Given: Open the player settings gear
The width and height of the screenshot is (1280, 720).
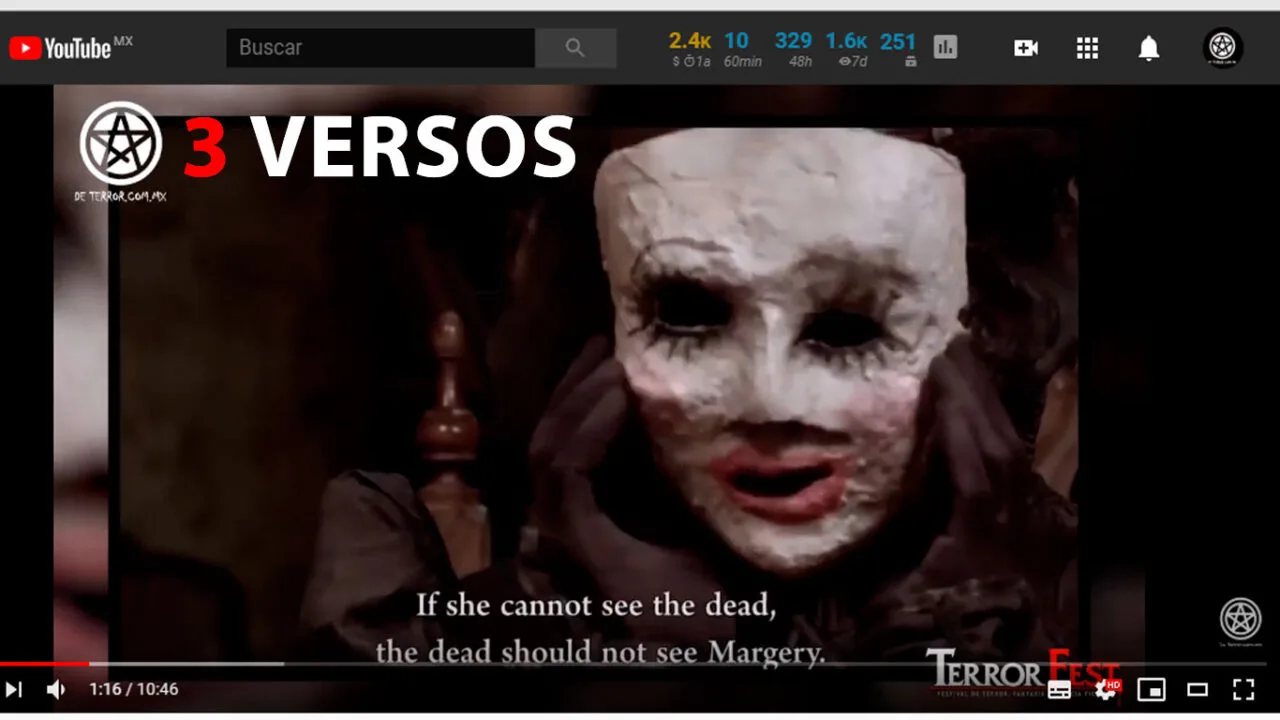Looking at the screenshot, I should [x=1106, y=689].
